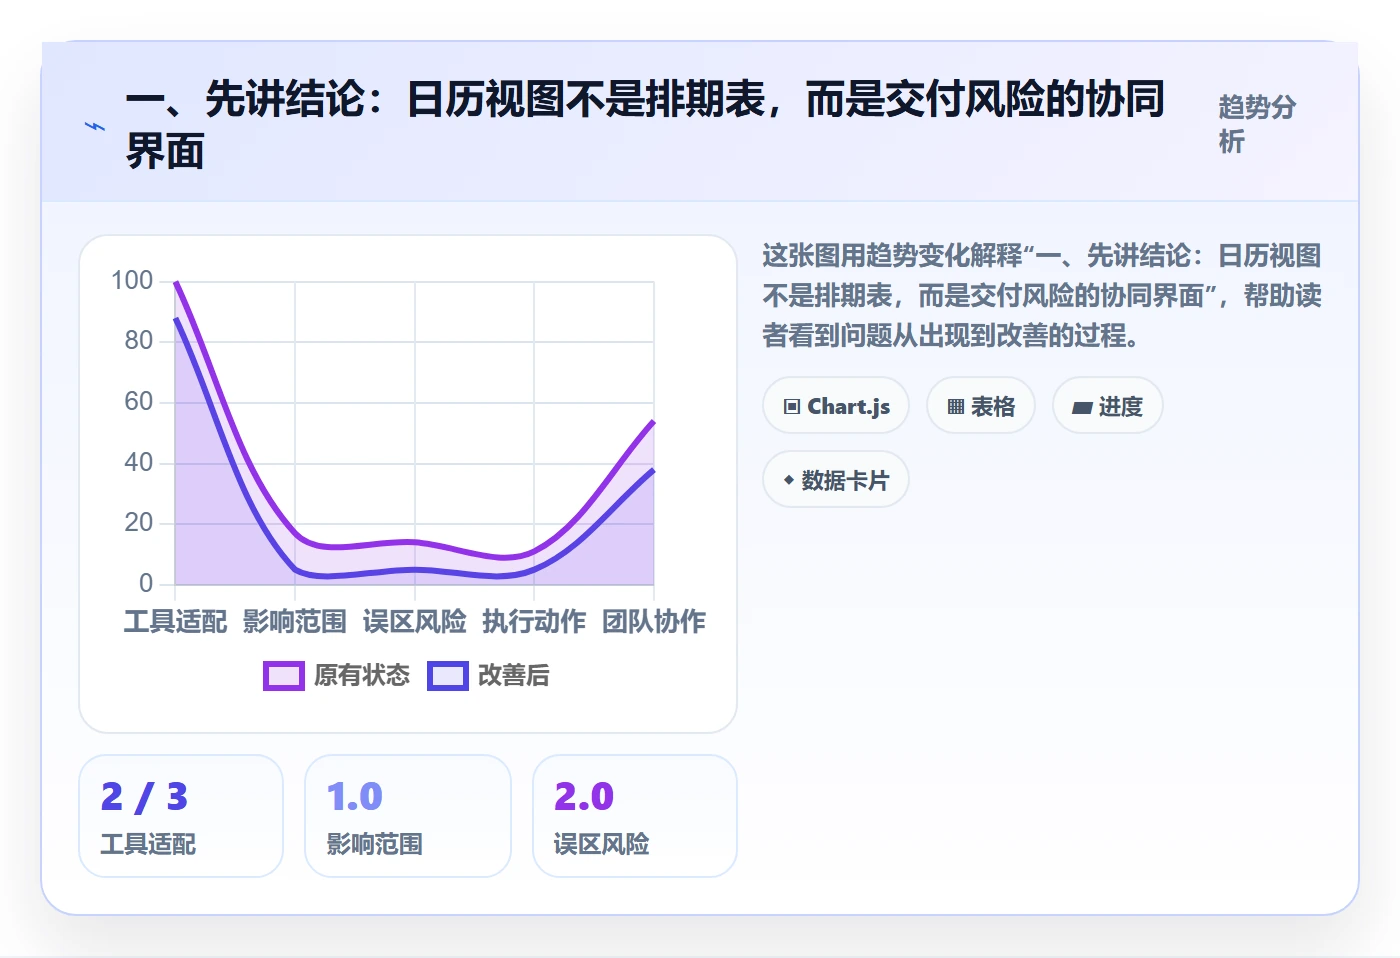The image size is (1400, 958).
Task: Click the lightning bolt icon beside the heading
Action: pyautogui.click(x=95, y=126)
